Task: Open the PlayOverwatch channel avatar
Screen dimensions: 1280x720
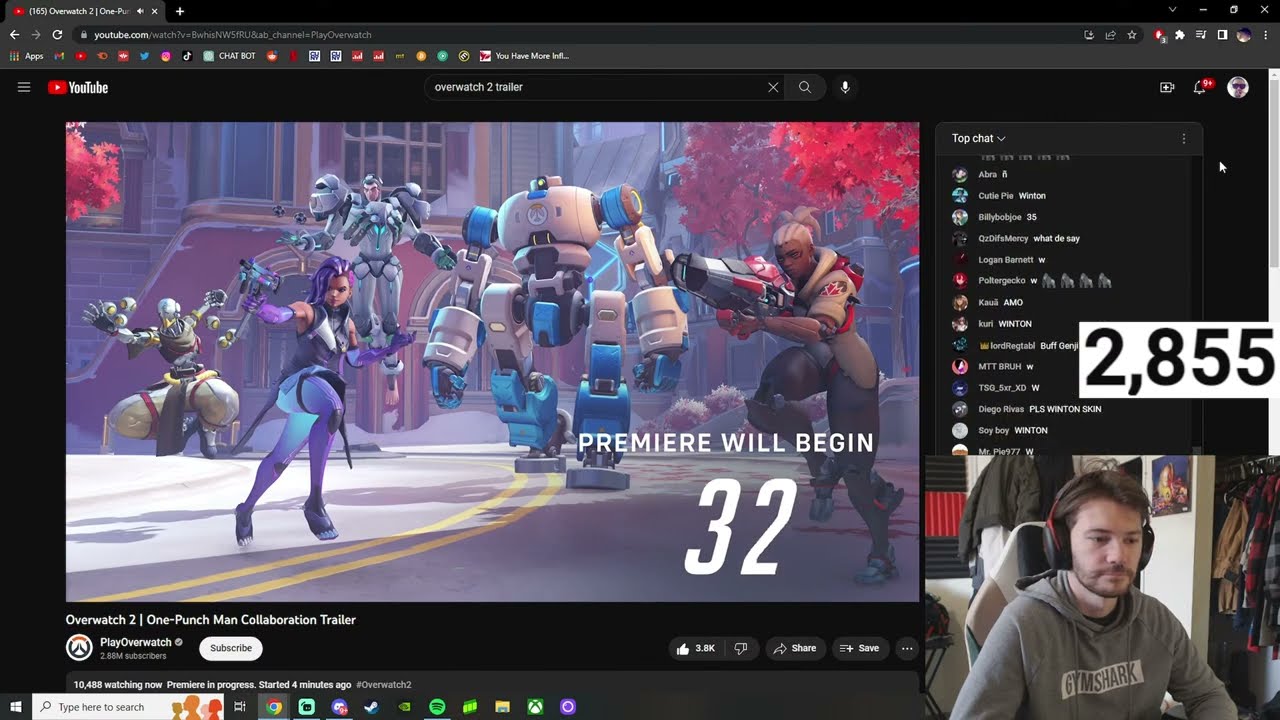Action: 79,648
